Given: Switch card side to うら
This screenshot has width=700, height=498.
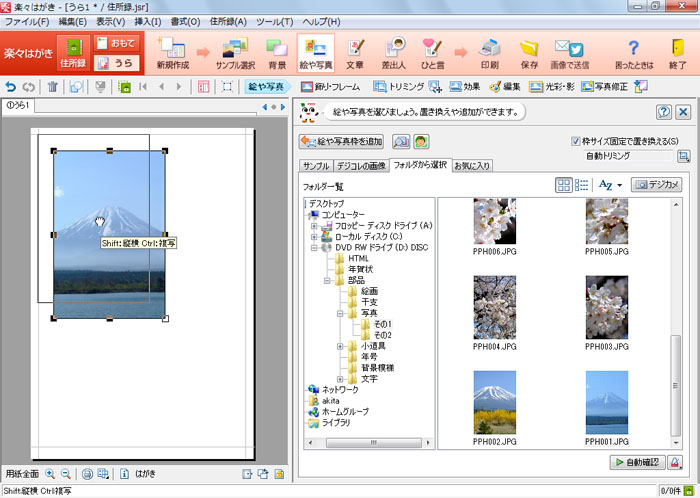Looking at the screenshot, I should point(117,63).
